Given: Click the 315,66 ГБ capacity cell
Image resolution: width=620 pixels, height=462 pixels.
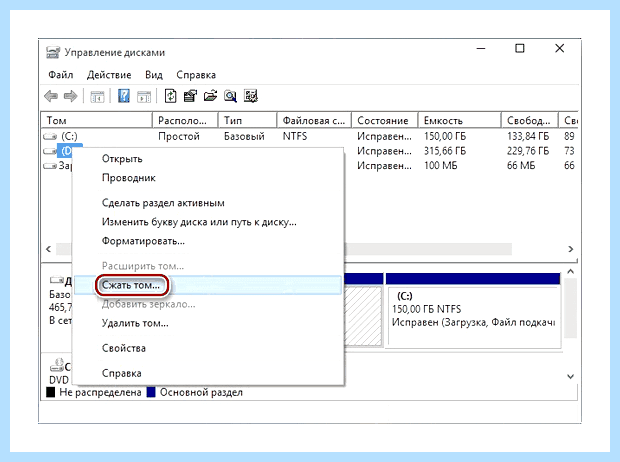Looking at the screenshot, I should pyautogui.click(x=445, y=151).
